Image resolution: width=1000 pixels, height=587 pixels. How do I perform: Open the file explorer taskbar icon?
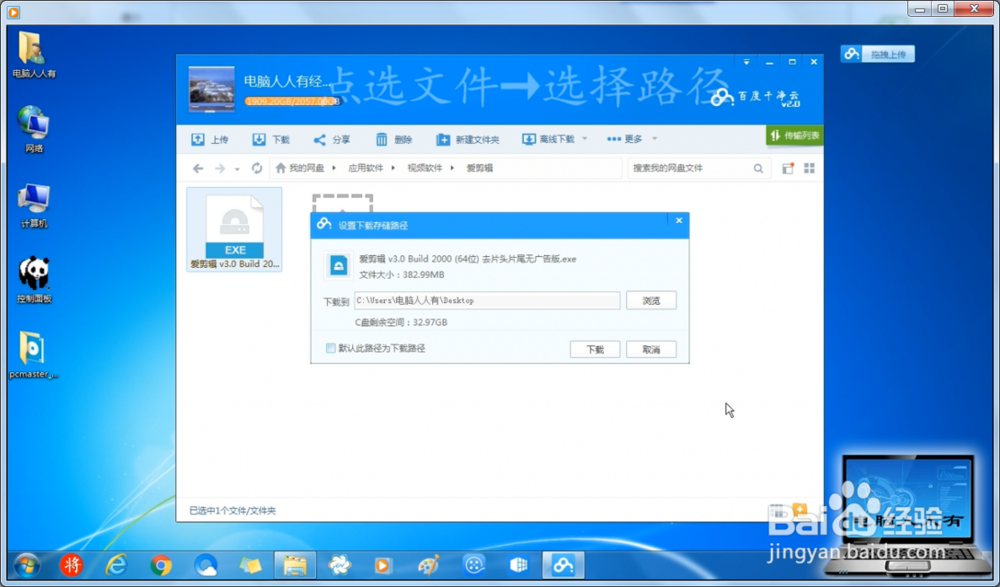point(295,565)
